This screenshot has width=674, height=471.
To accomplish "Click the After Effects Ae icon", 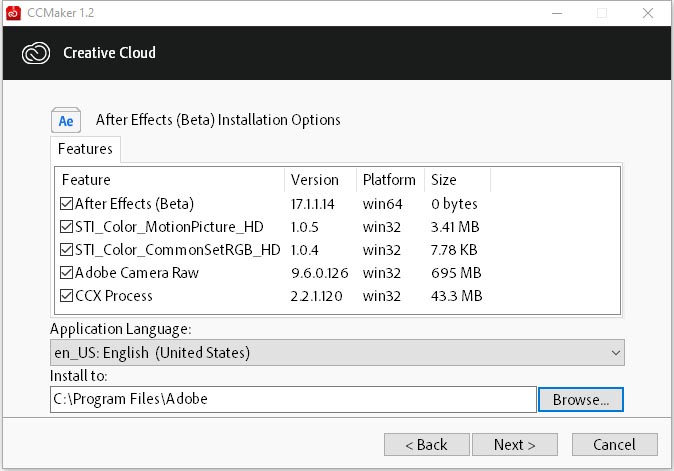I will (x=66, y=120).
